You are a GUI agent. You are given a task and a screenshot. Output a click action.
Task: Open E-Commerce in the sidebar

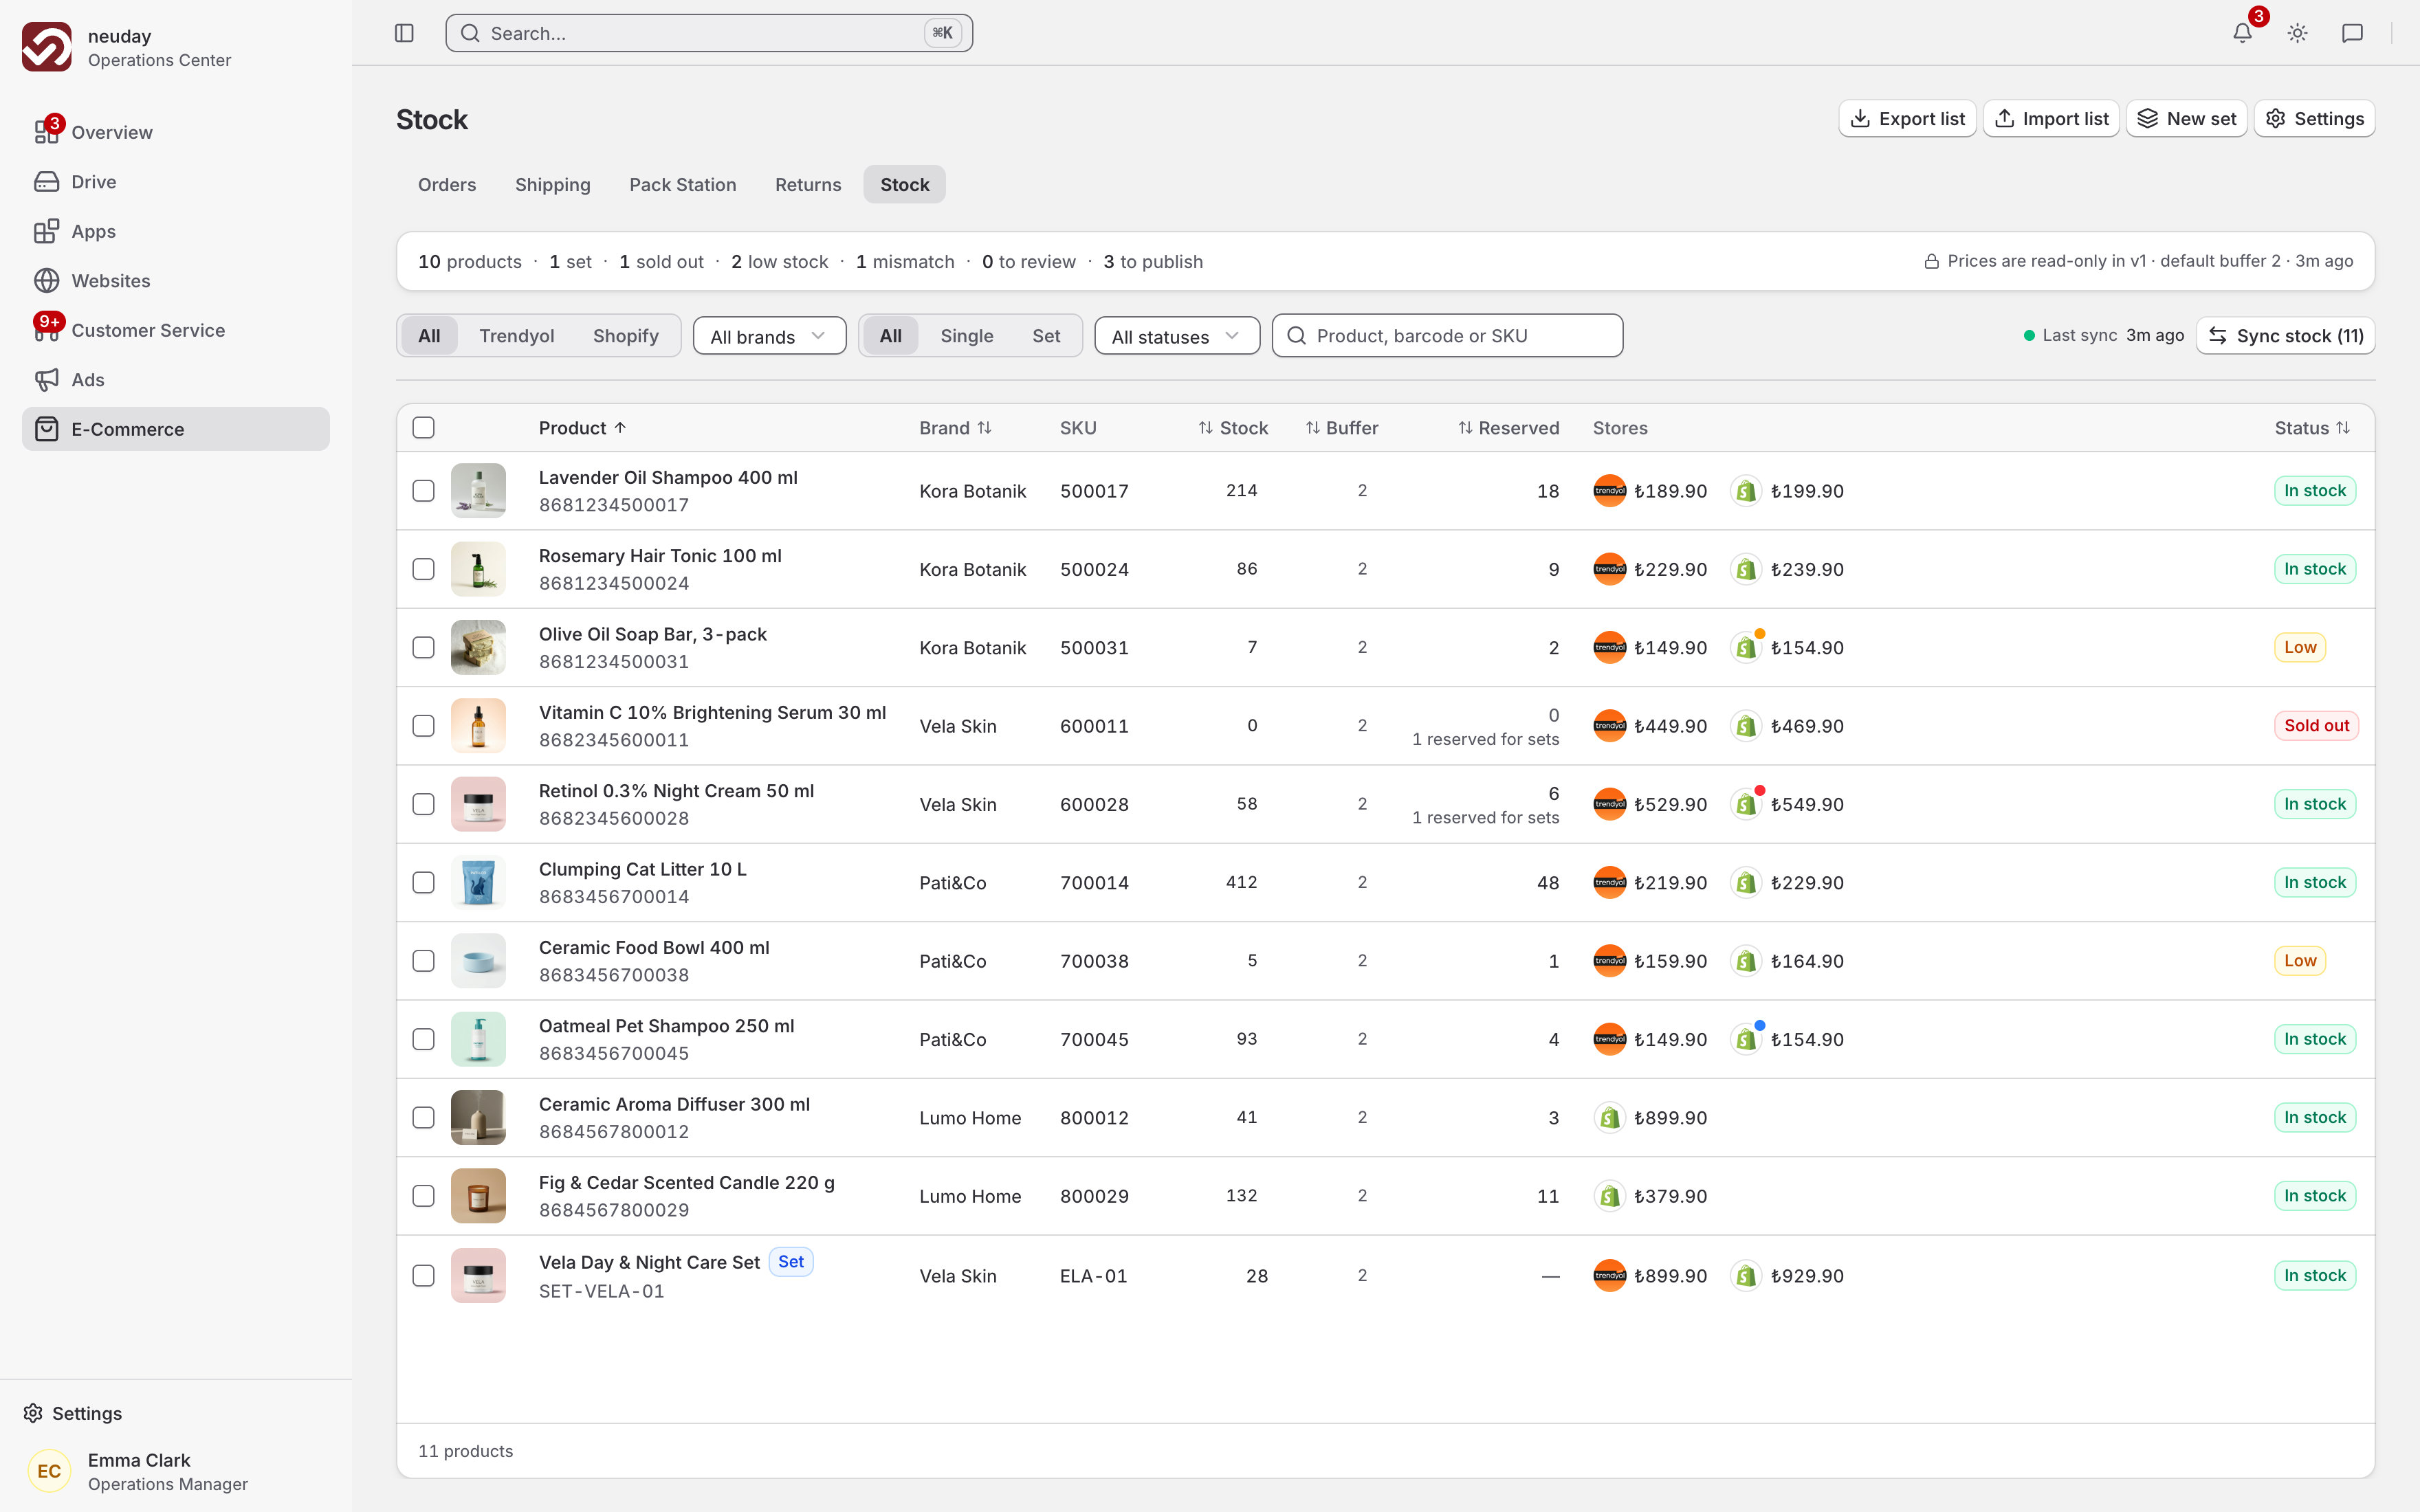tap(176, 429)
